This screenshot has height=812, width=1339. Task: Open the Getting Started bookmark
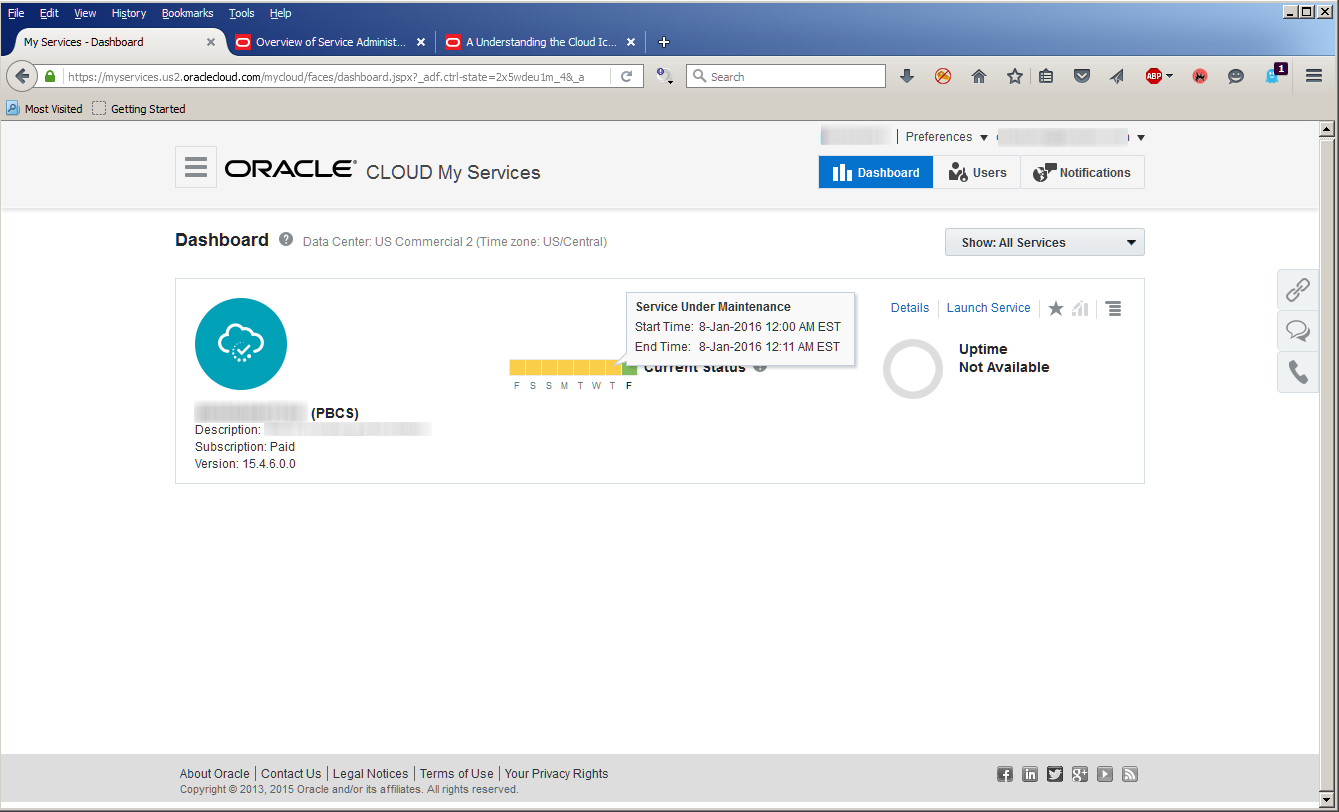pyautogui.click(x=139, y=108)
